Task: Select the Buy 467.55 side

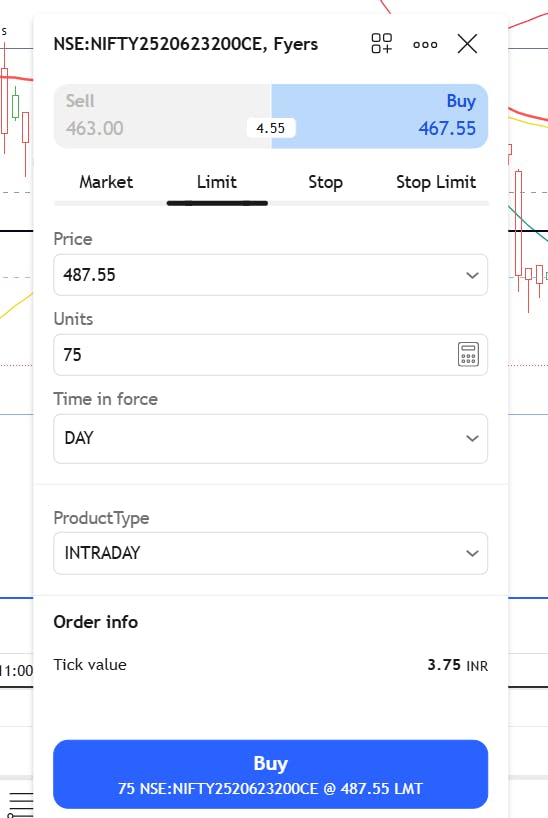Action: tap(379, 116)
